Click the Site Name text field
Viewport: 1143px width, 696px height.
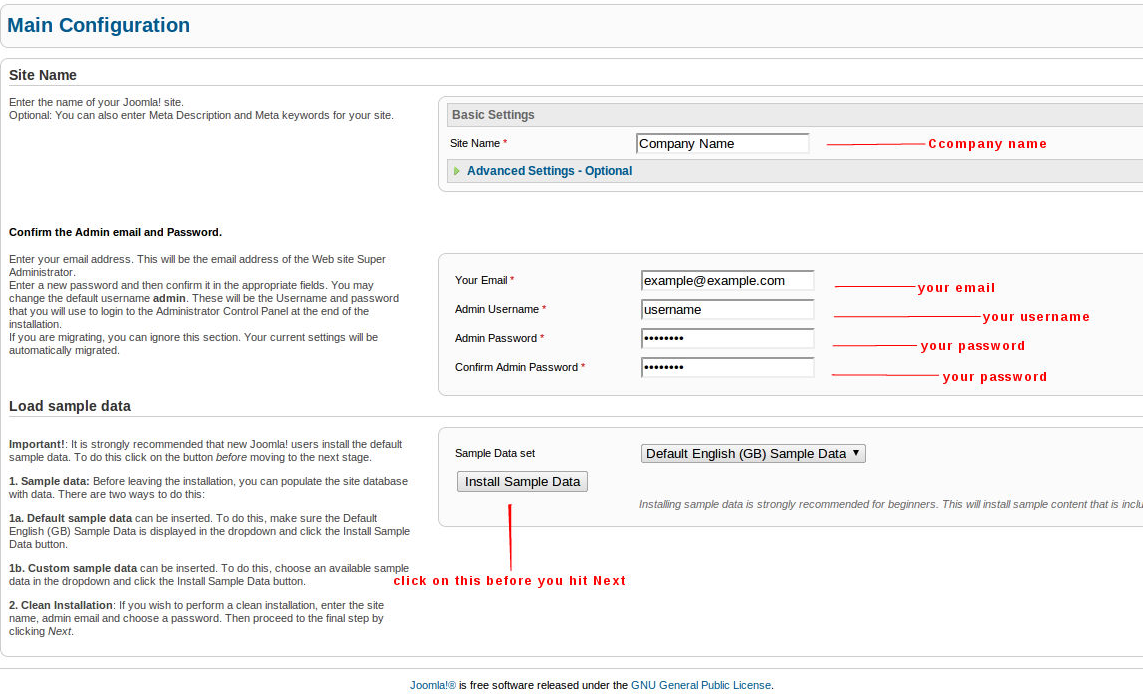[722, 144]
